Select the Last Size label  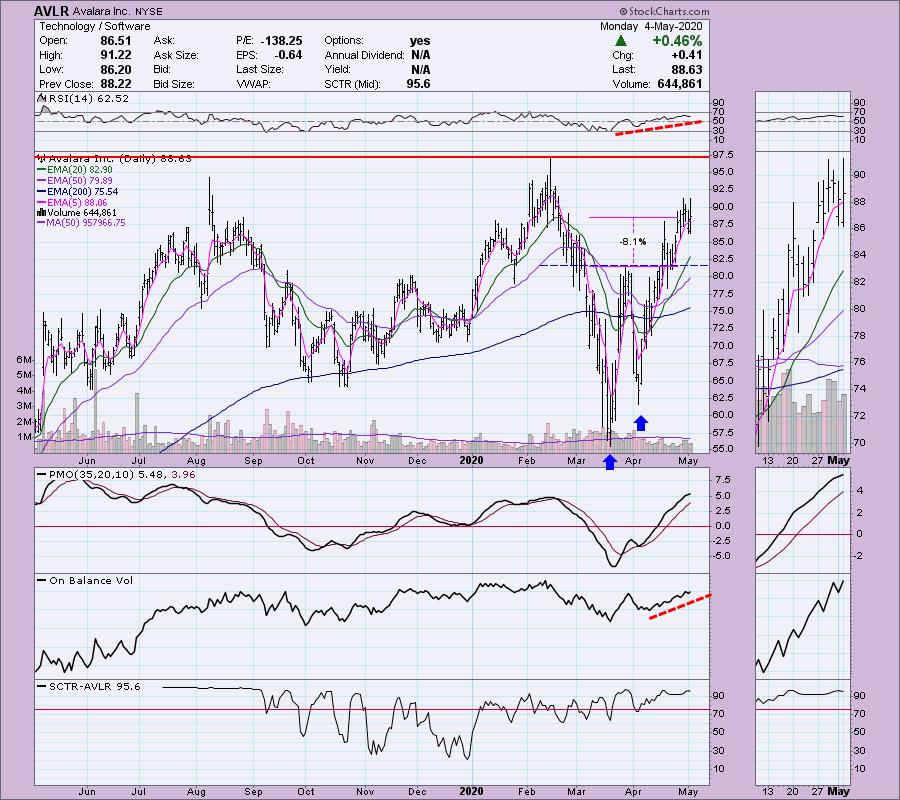tap(259, 69)
